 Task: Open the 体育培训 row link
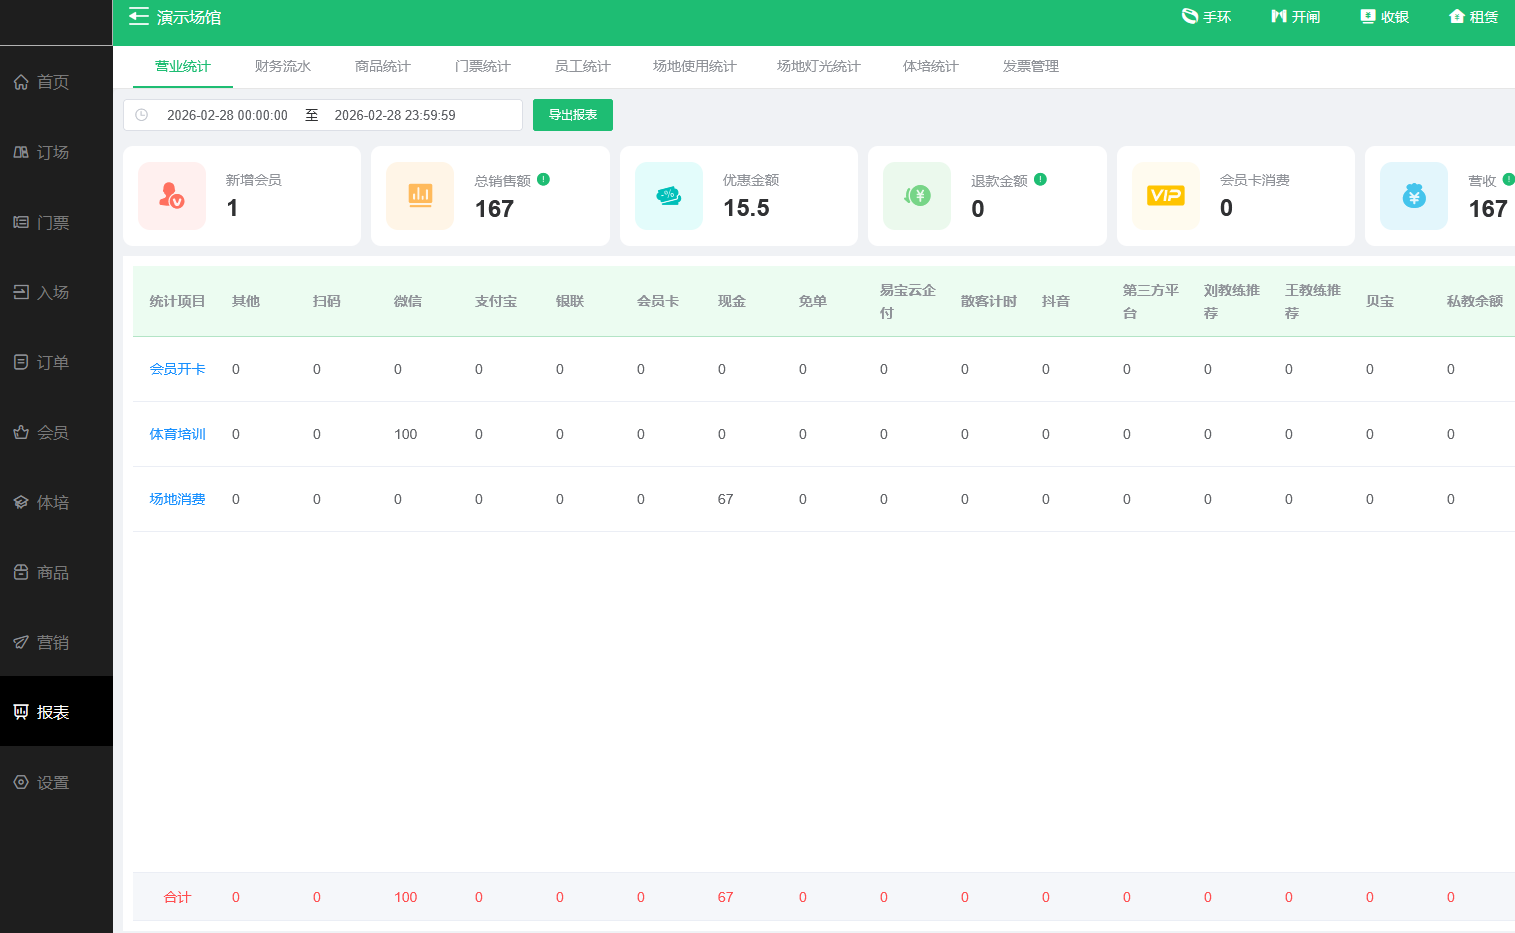pos(177,434)
